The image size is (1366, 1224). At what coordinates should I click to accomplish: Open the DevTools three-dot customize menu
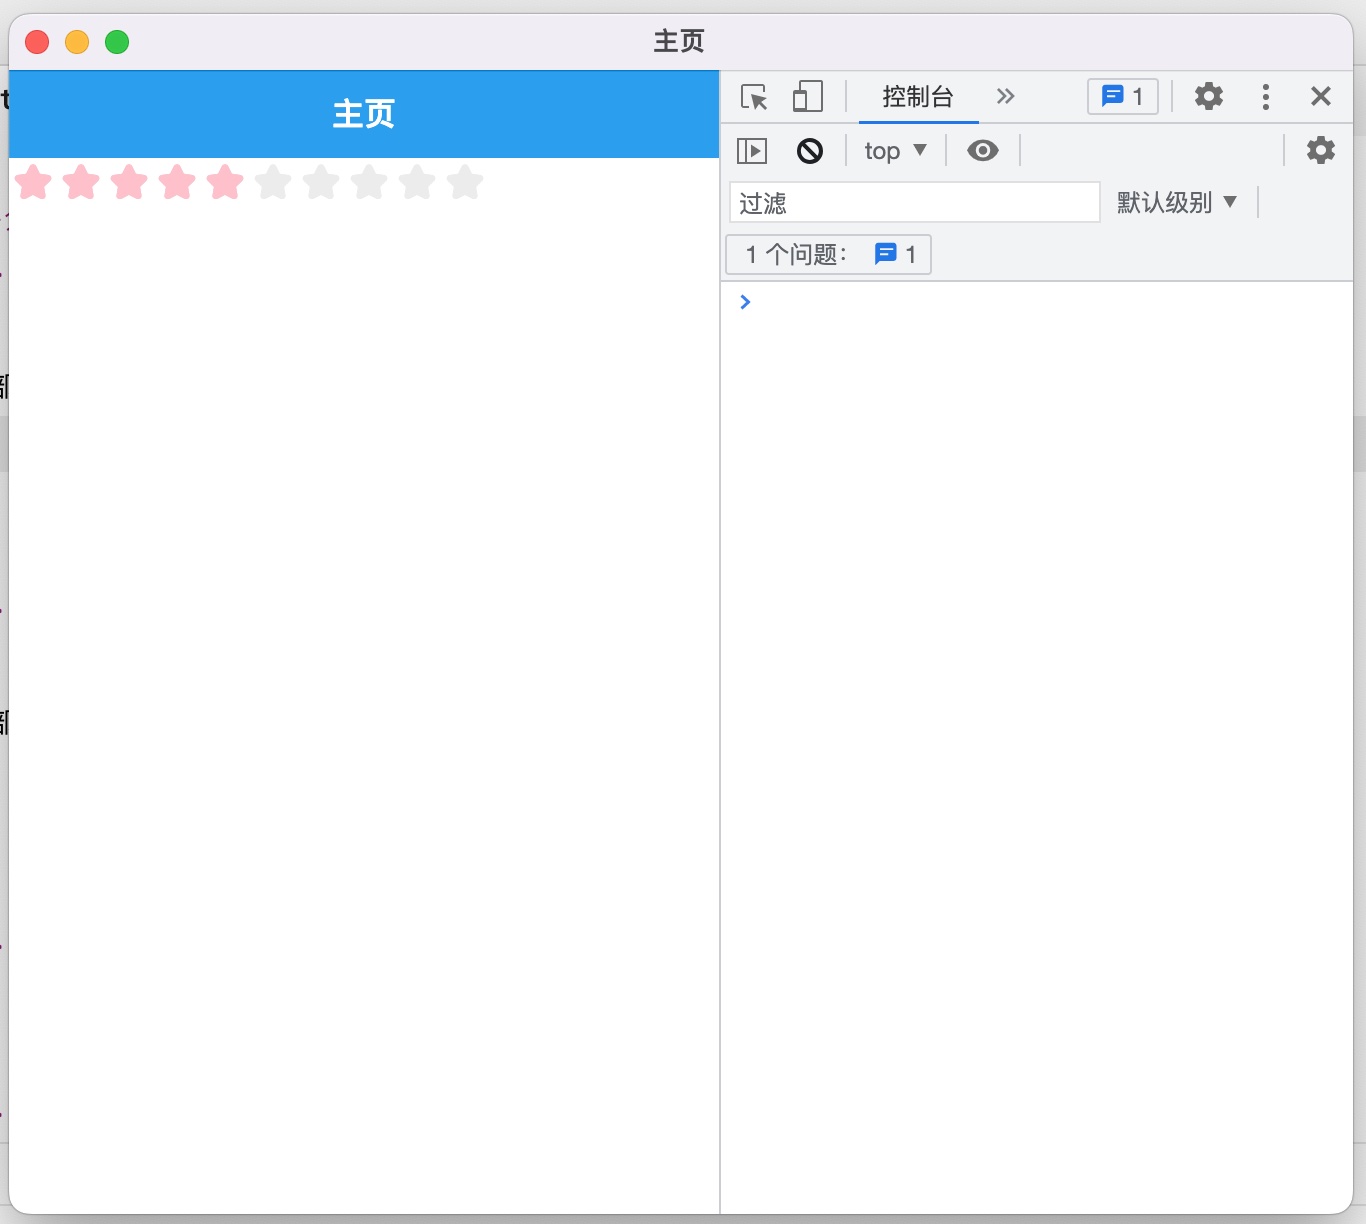[x=1266, y=96]
